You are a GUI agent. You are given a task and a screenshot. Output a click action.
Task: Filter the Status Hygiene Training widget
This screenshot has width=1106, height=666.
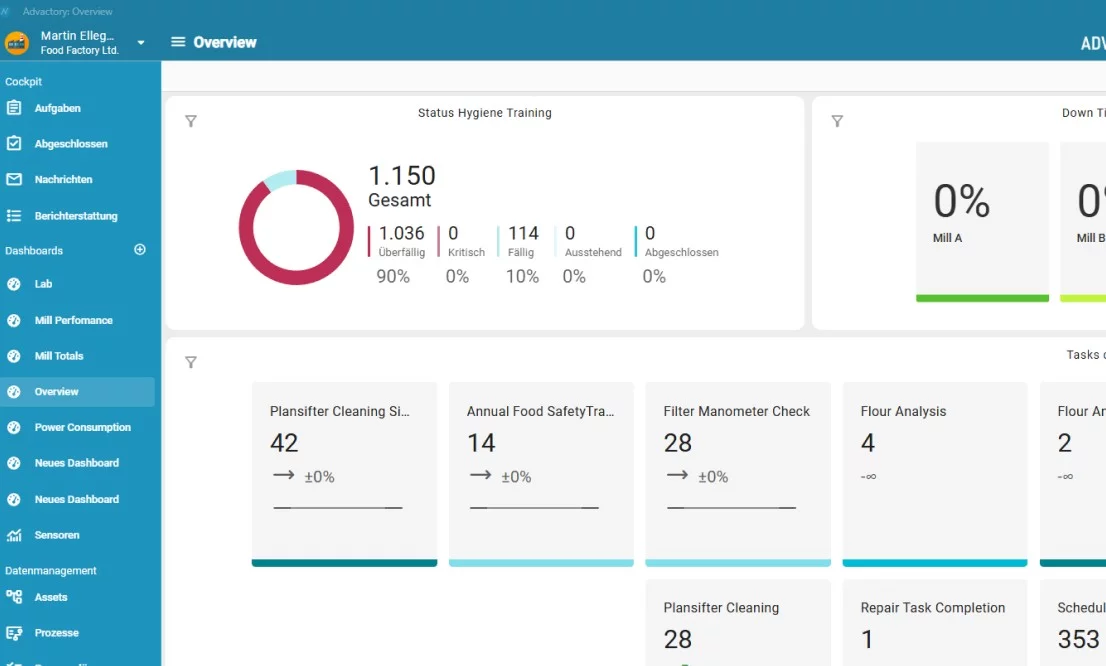tap(190, 121)
